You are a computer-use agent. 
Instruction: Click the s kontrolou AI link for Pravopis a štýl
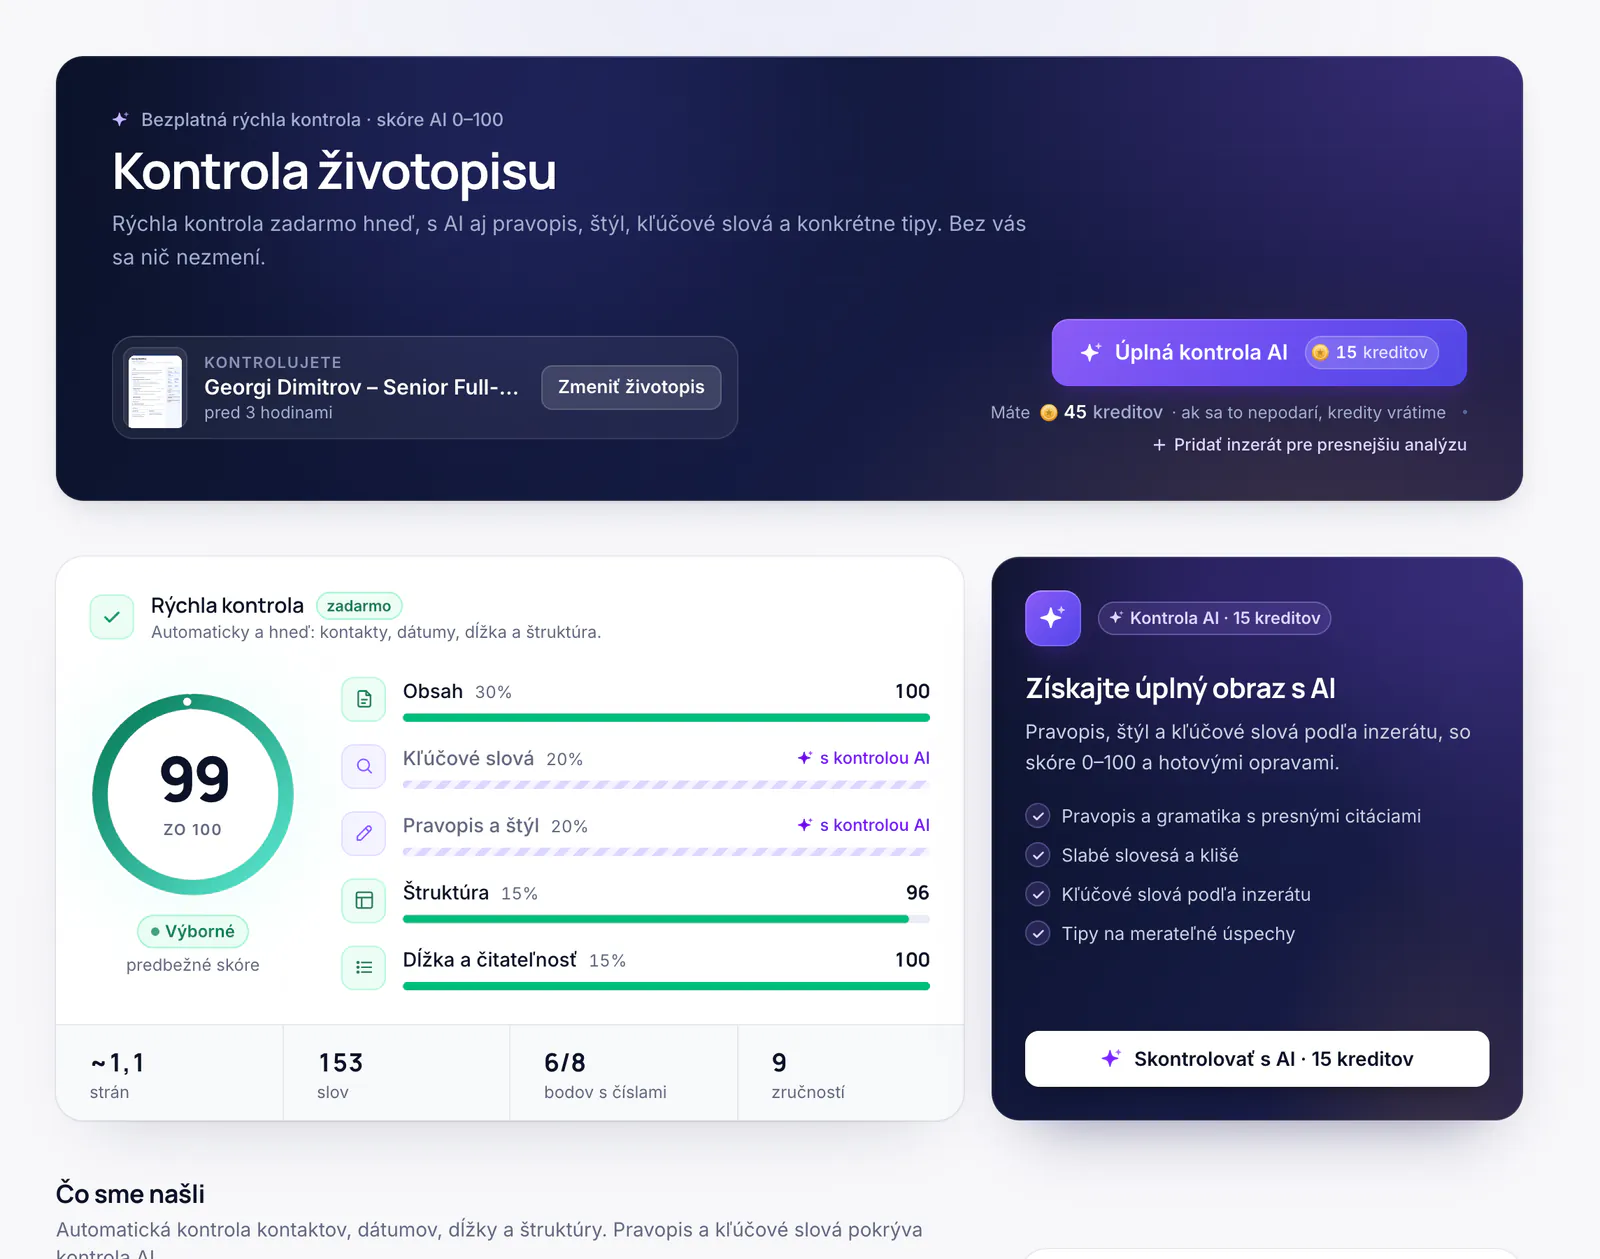pos(863,825)
